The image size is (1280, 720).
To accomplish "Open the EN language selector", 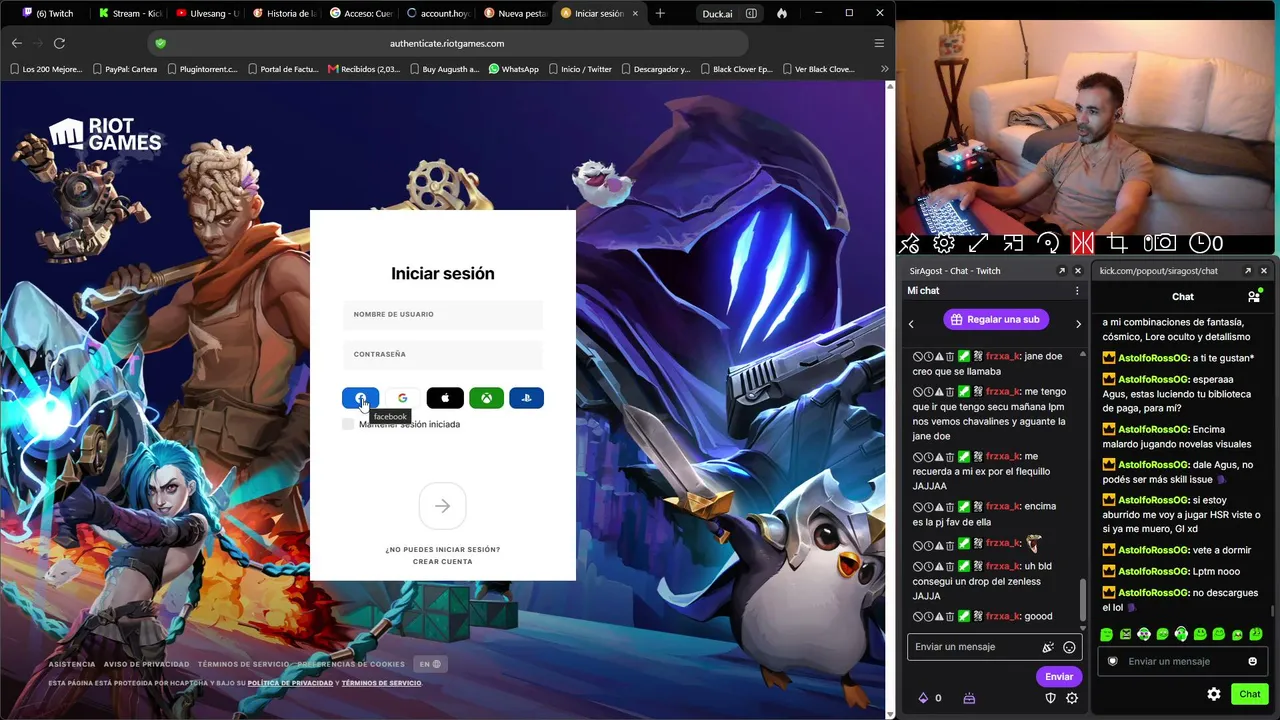I will tap(430, 664).
